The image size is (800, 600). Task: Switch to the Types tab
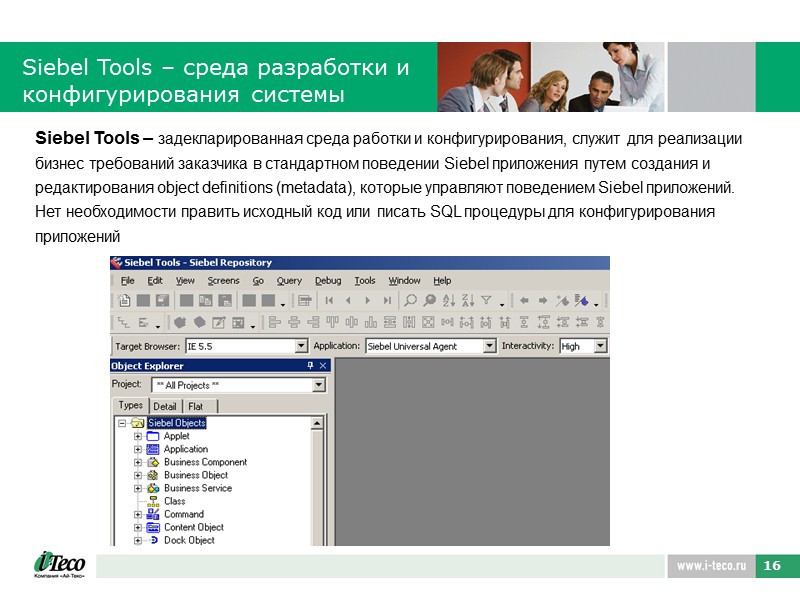(131, 405)
